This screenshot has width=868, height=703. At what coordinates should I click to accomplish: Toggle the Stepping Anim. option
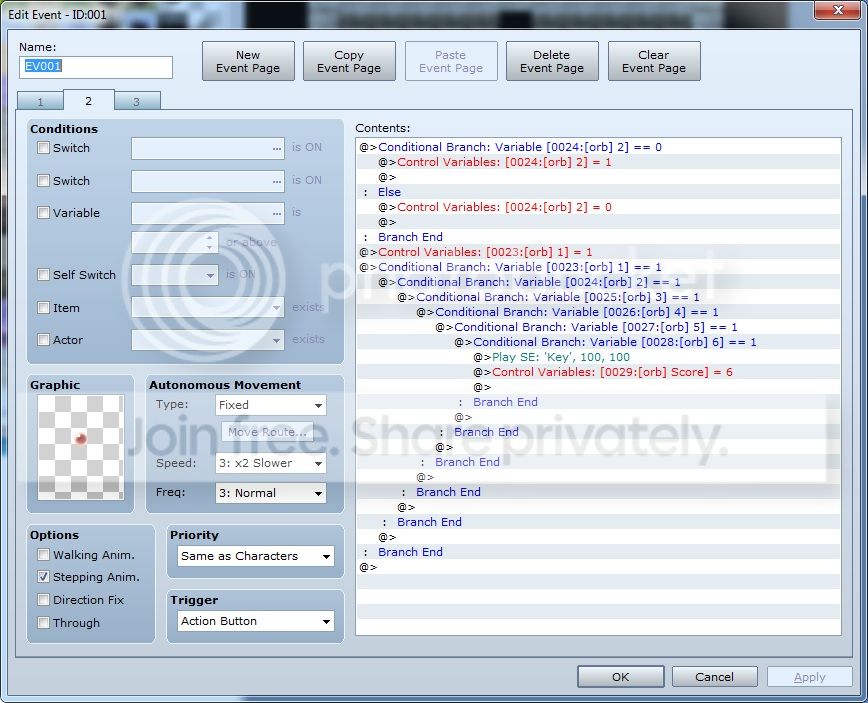click(43, 577)
